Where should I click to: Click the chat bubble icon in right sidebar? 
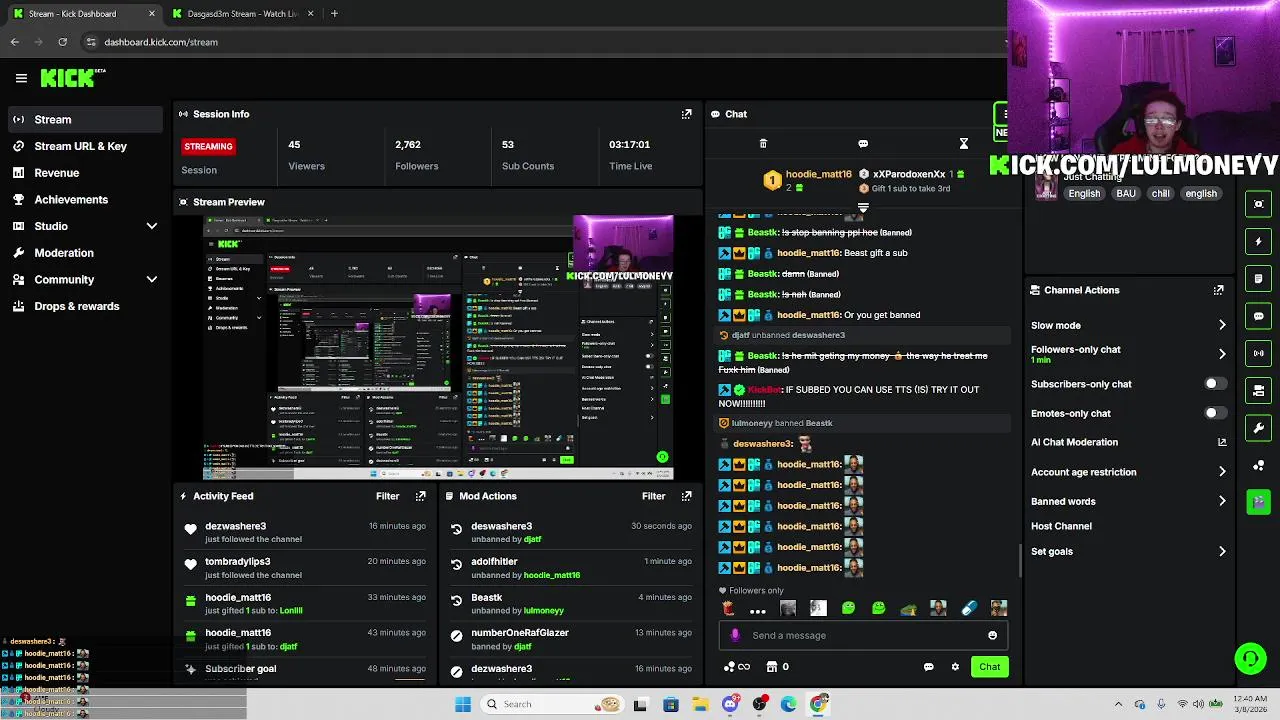(x=1258, y=316)
